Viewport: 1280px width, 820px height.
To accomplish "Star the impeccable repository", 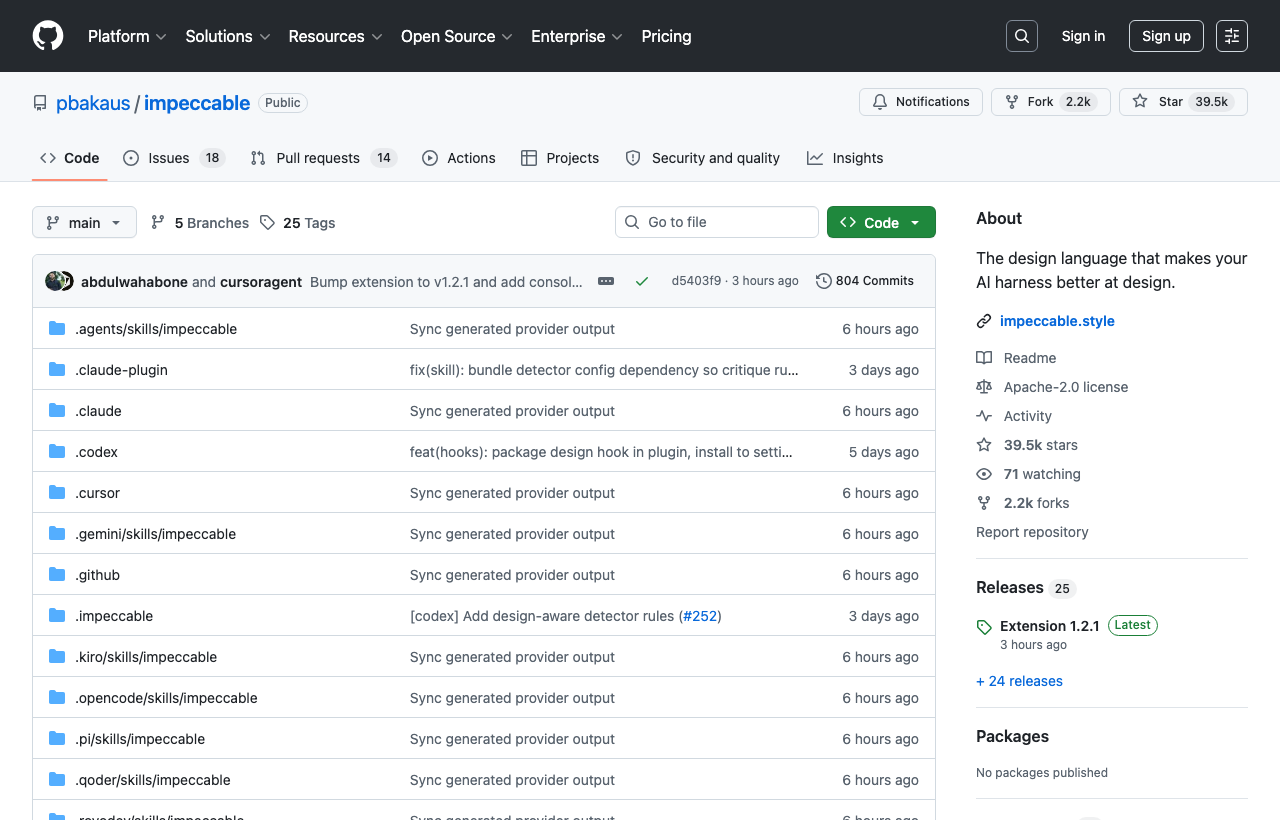I will point(1183,102).
